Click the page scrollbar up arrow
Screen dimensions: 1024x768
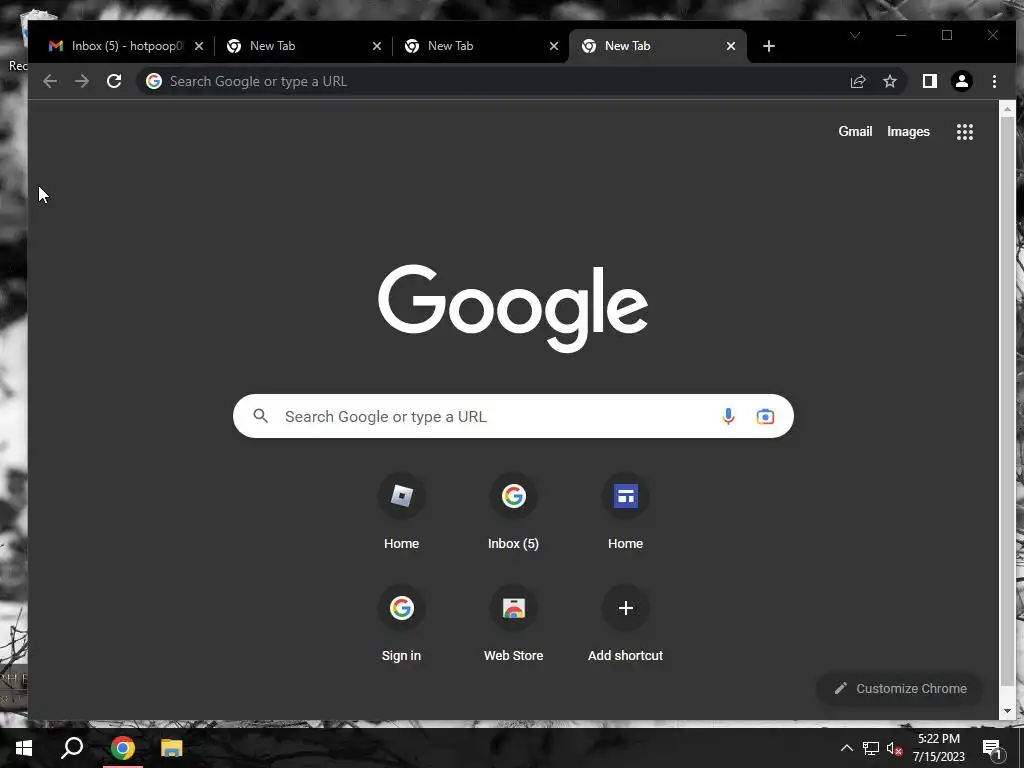pos(1007,109)
